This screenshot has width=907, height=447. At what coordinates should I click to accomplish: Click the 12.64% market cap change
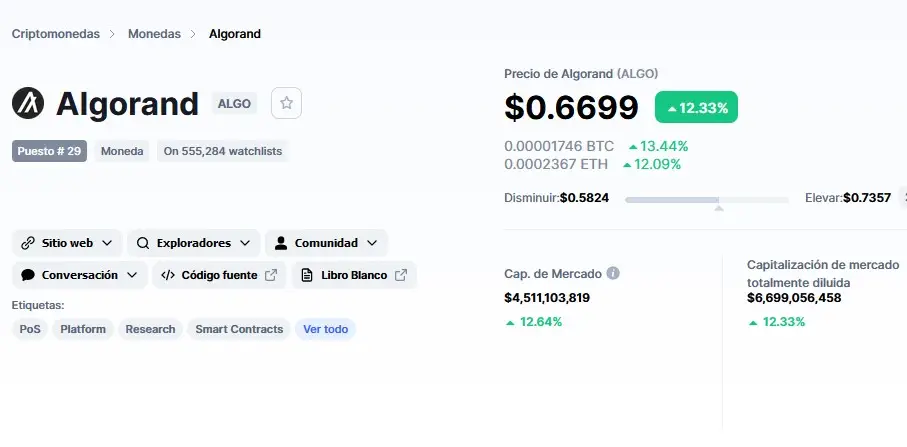point(534,322)
